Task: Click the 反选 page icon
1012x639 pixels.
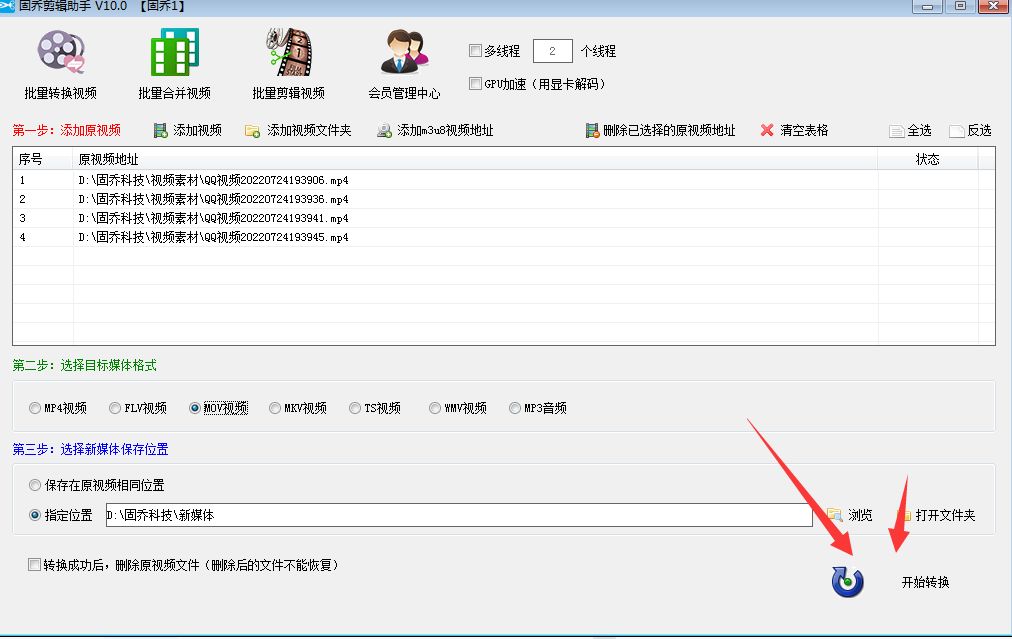Action: pos(956,131)
